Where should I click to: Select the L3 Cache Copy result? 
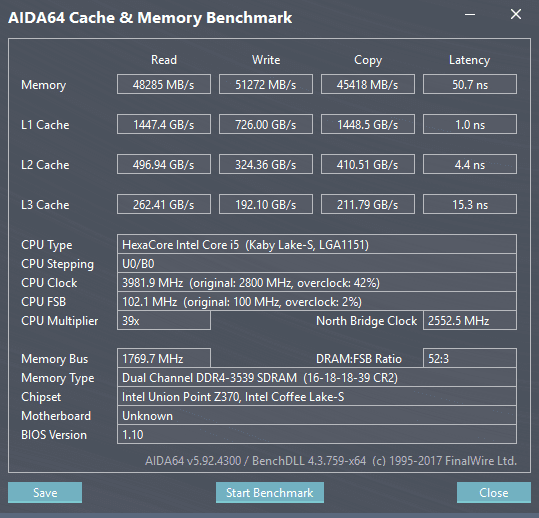tap(368, 204)
